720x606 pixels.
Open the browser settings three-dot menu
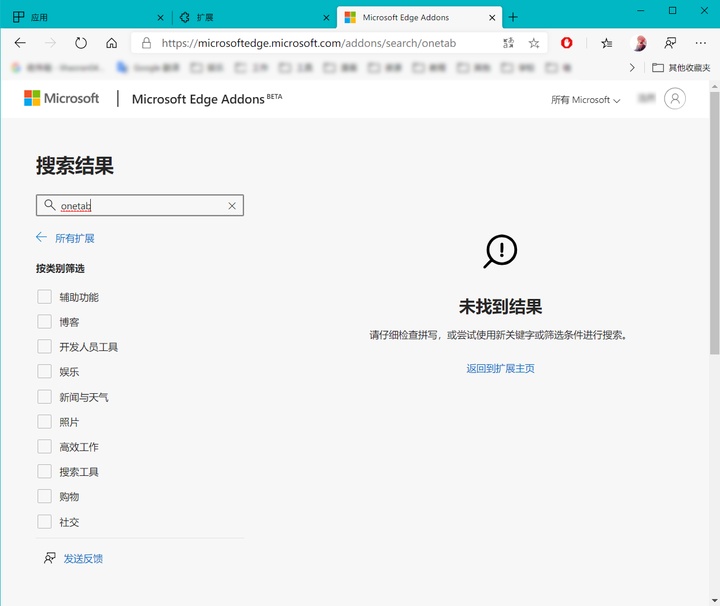pyautogui.click(x=701, y=43)
